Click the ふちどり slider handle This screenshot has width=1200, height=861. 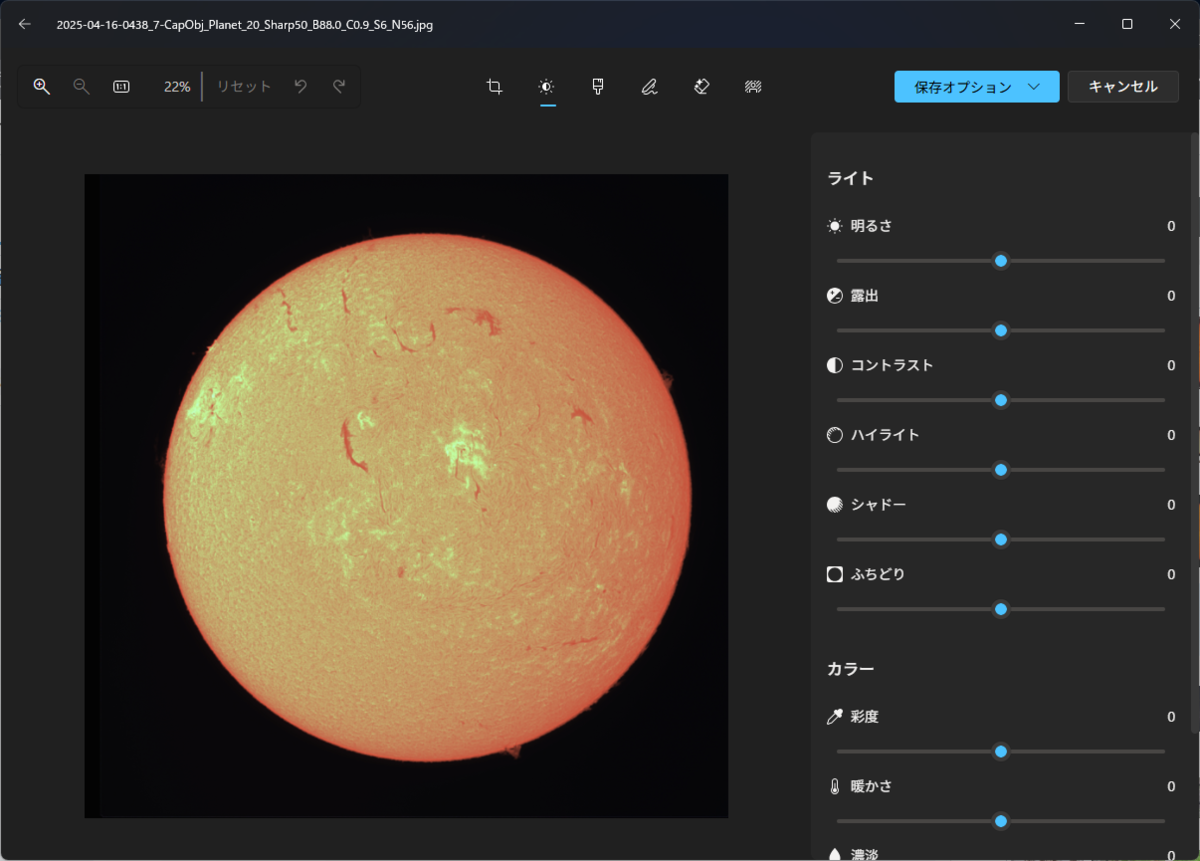pos(1001,609)
